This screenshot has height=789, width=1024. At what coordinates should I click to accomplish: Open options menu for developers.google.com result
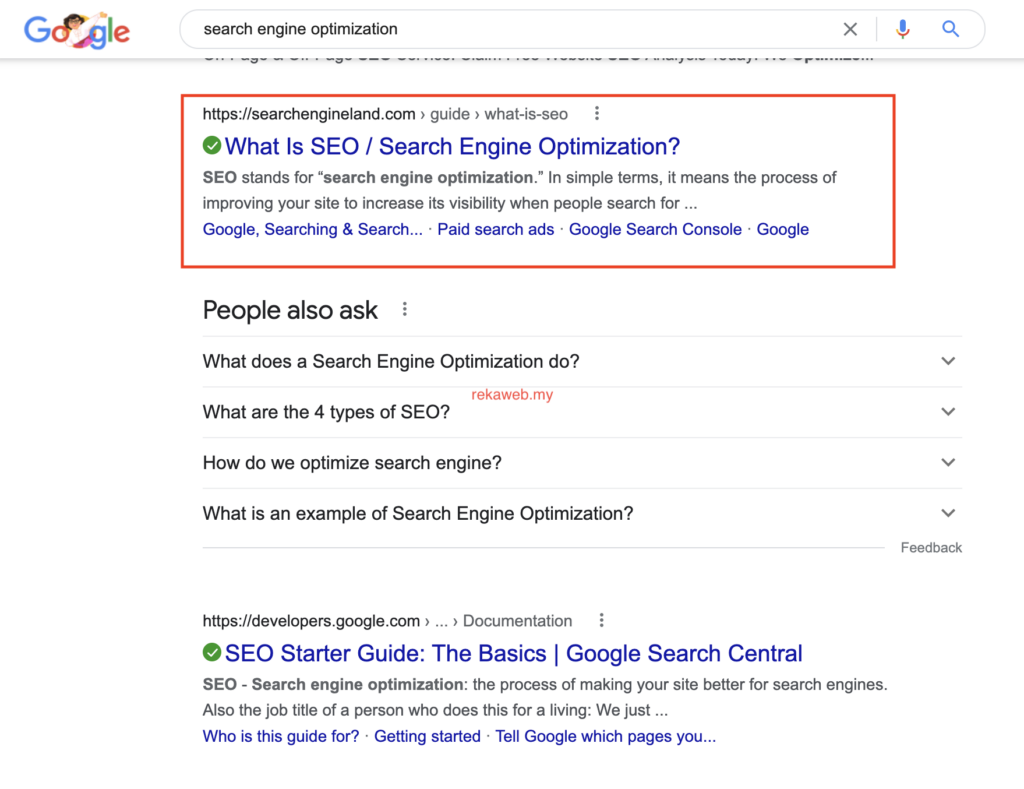[601, 620]
